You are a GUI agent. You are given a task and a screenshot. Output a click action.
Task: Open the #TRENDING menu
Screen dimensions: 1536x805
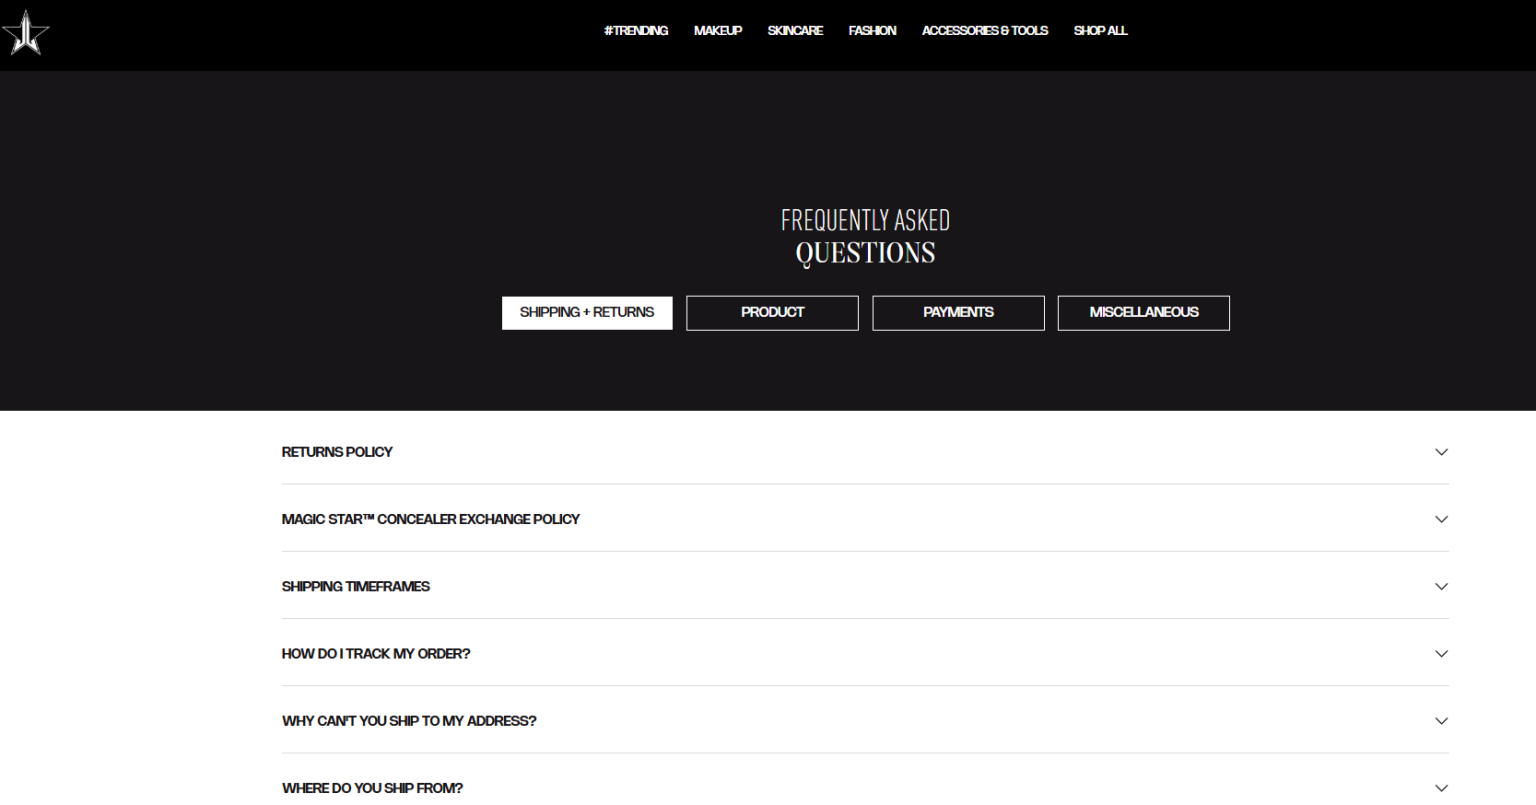[x=635, y=31]
